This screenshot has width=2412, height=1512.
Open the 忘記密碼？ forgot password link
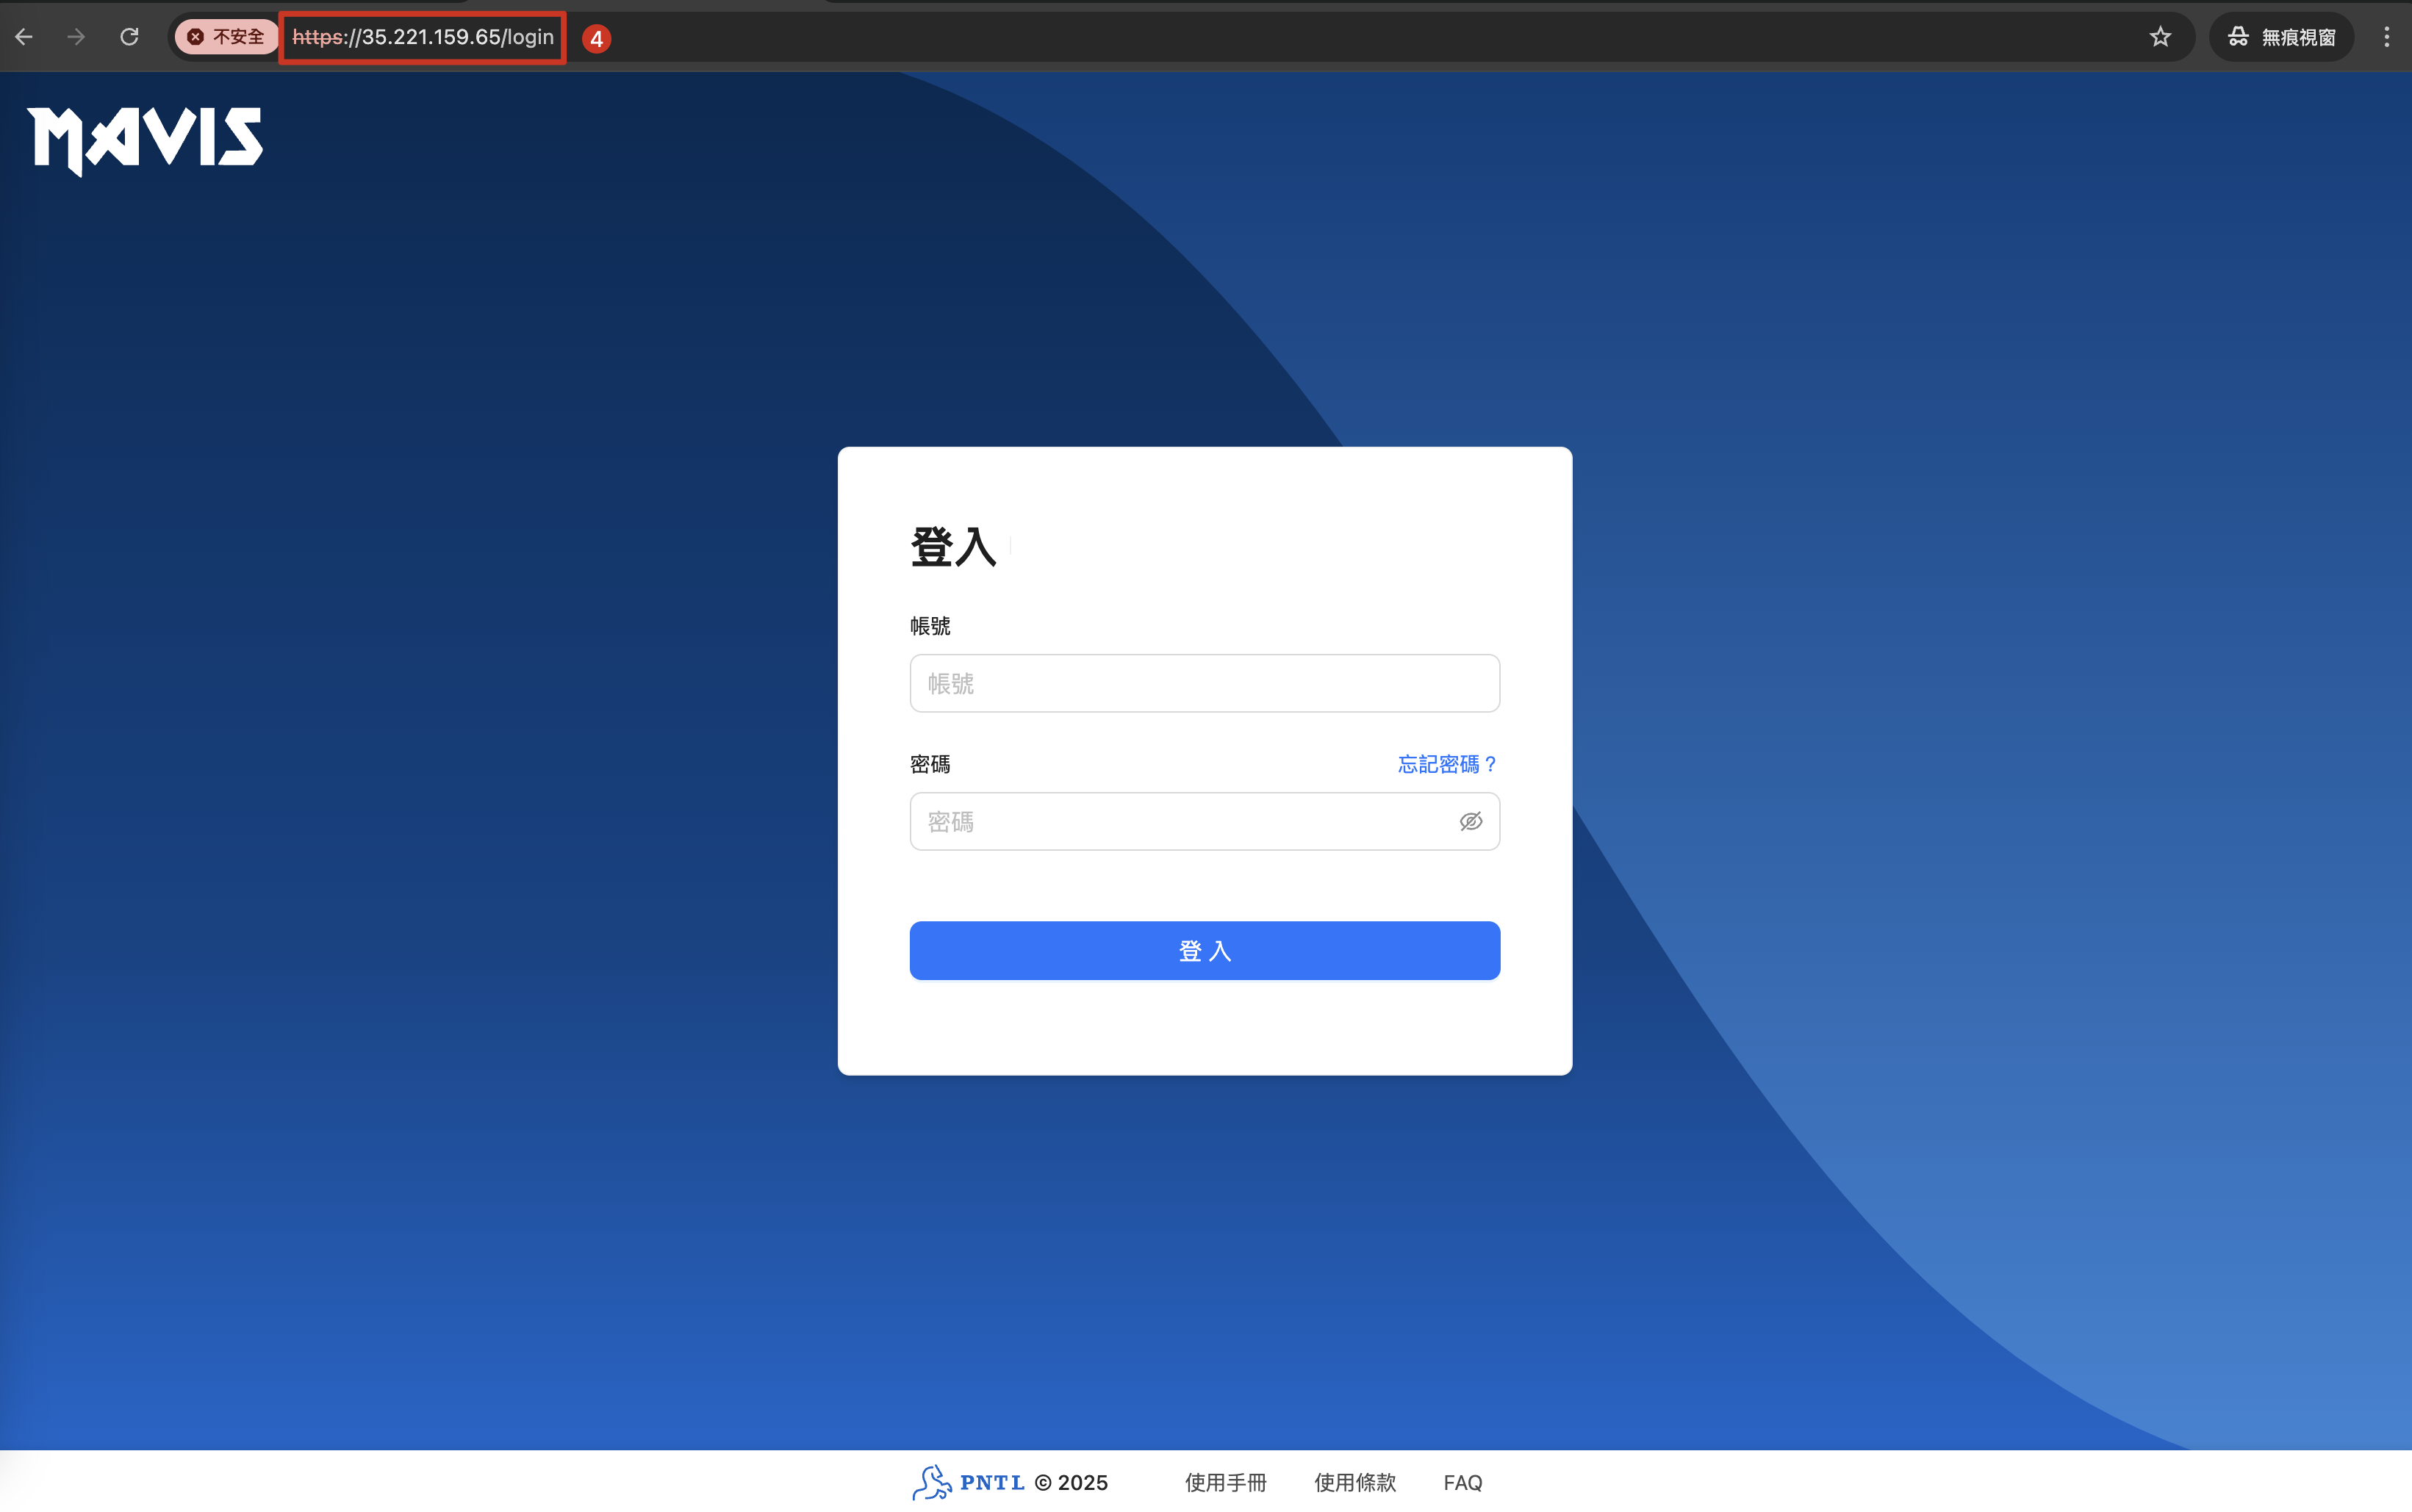tap(1446, 764)
